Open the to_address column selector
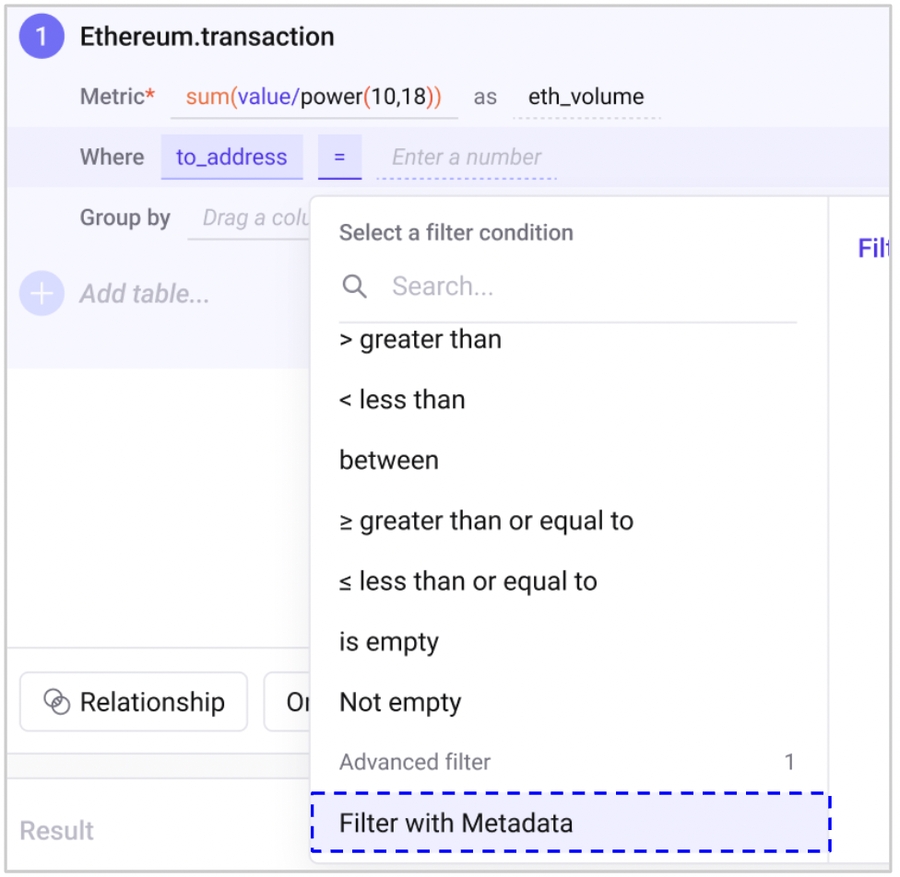The width and height of the screenshot is (900, 877). point(231,157)
